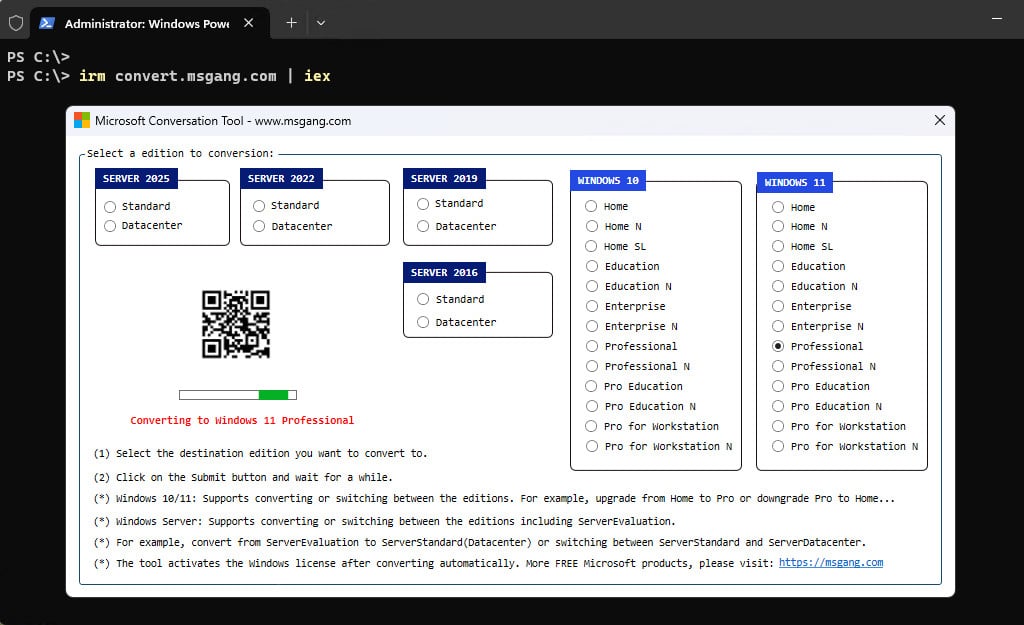
Task: Close the Administrator: Windows PowerShell tab
Action: [x=248, y=23]
